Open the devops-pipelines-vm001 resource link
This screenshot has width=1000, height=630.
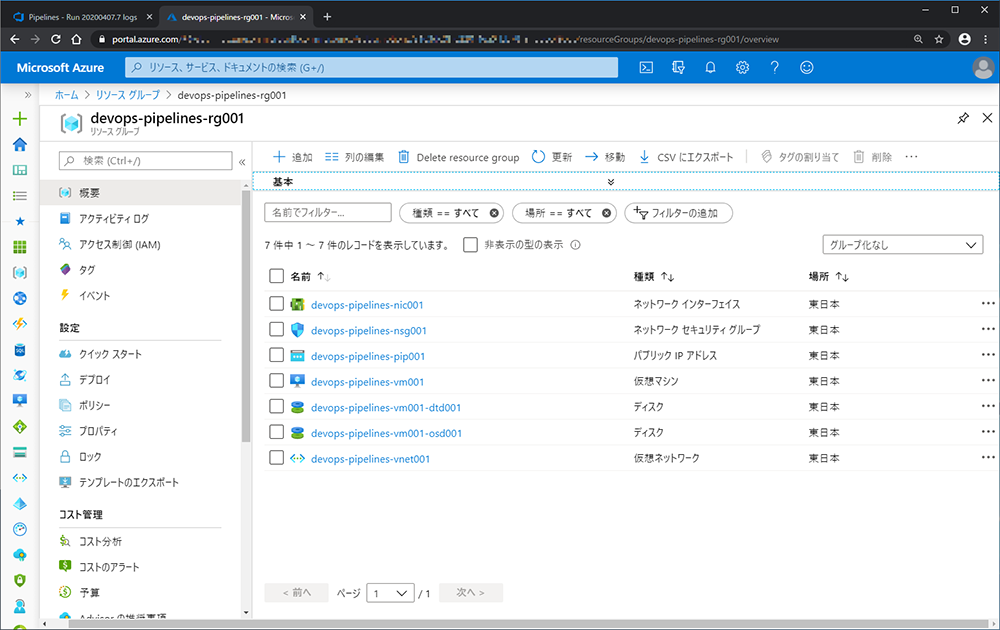coord(367,382)
